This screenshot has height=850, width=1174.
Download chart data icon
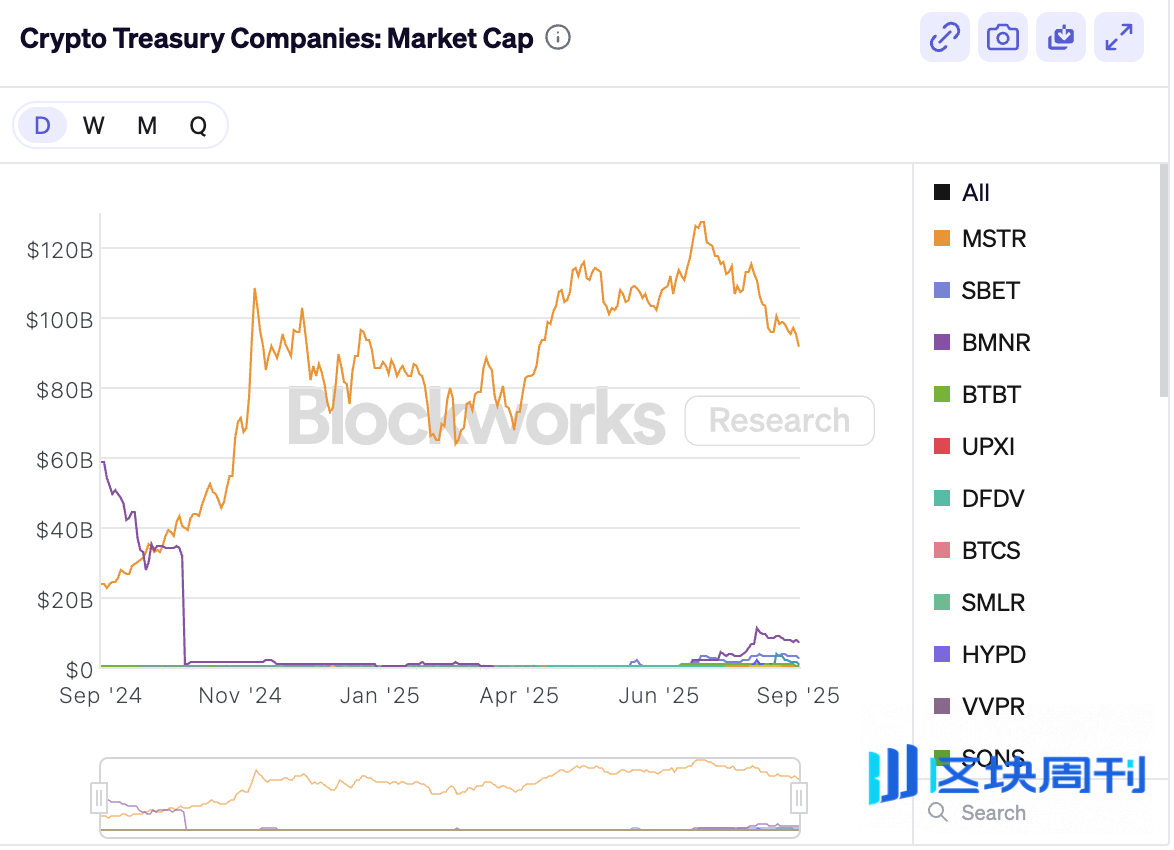(x=1061, y=37)
